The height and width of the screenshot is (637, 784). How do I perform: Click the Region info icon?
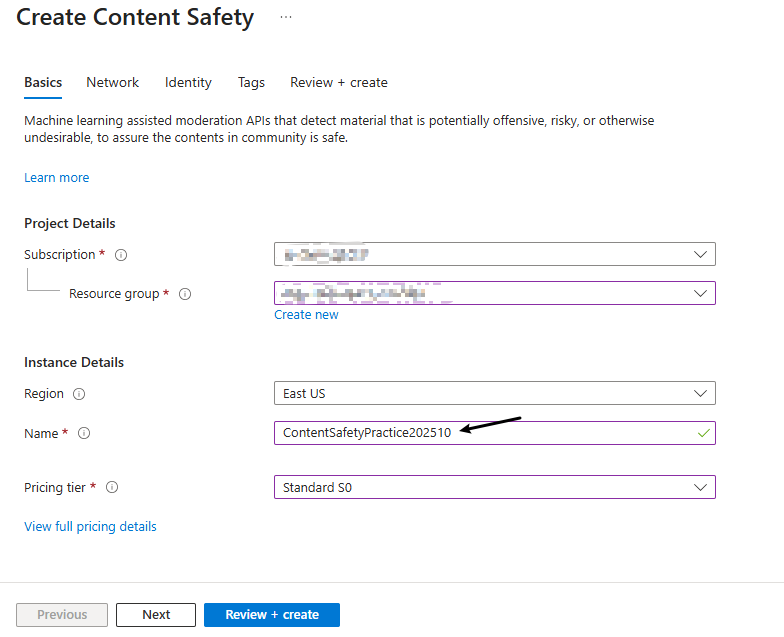[x=79, y=394]
